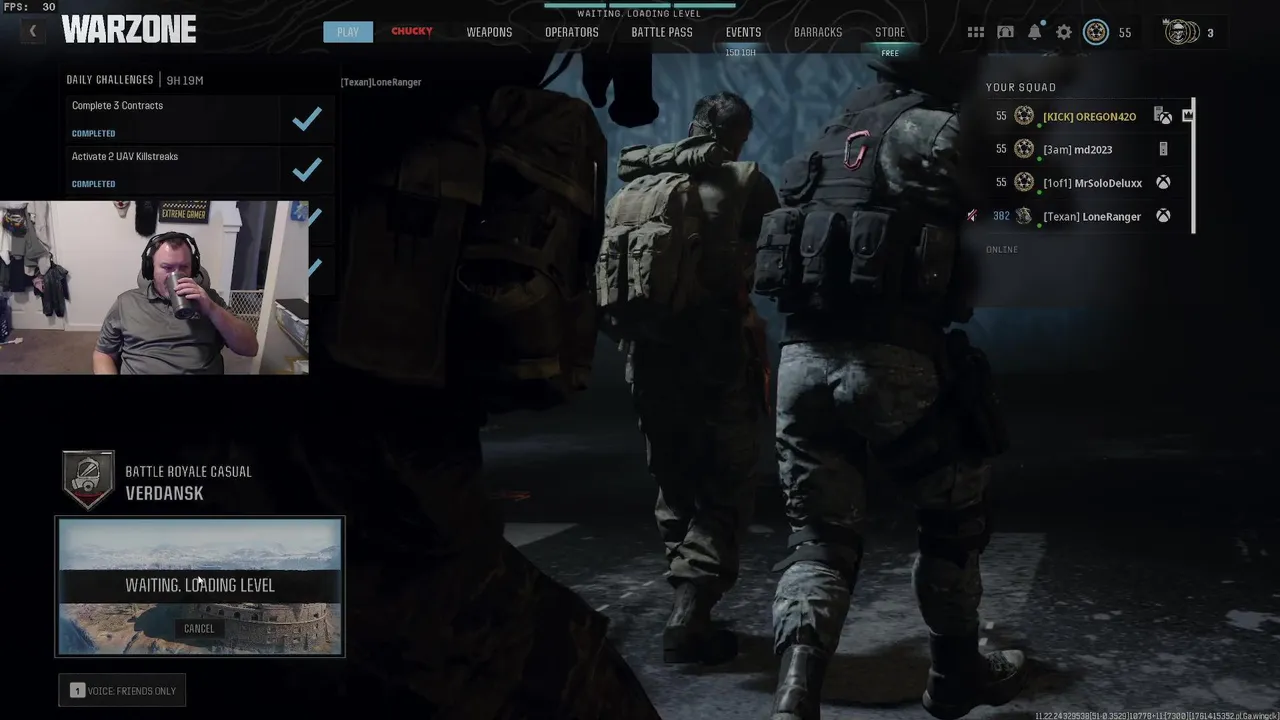
Task: Switch to the WEAPONS tab
Action: click(489, 32)
